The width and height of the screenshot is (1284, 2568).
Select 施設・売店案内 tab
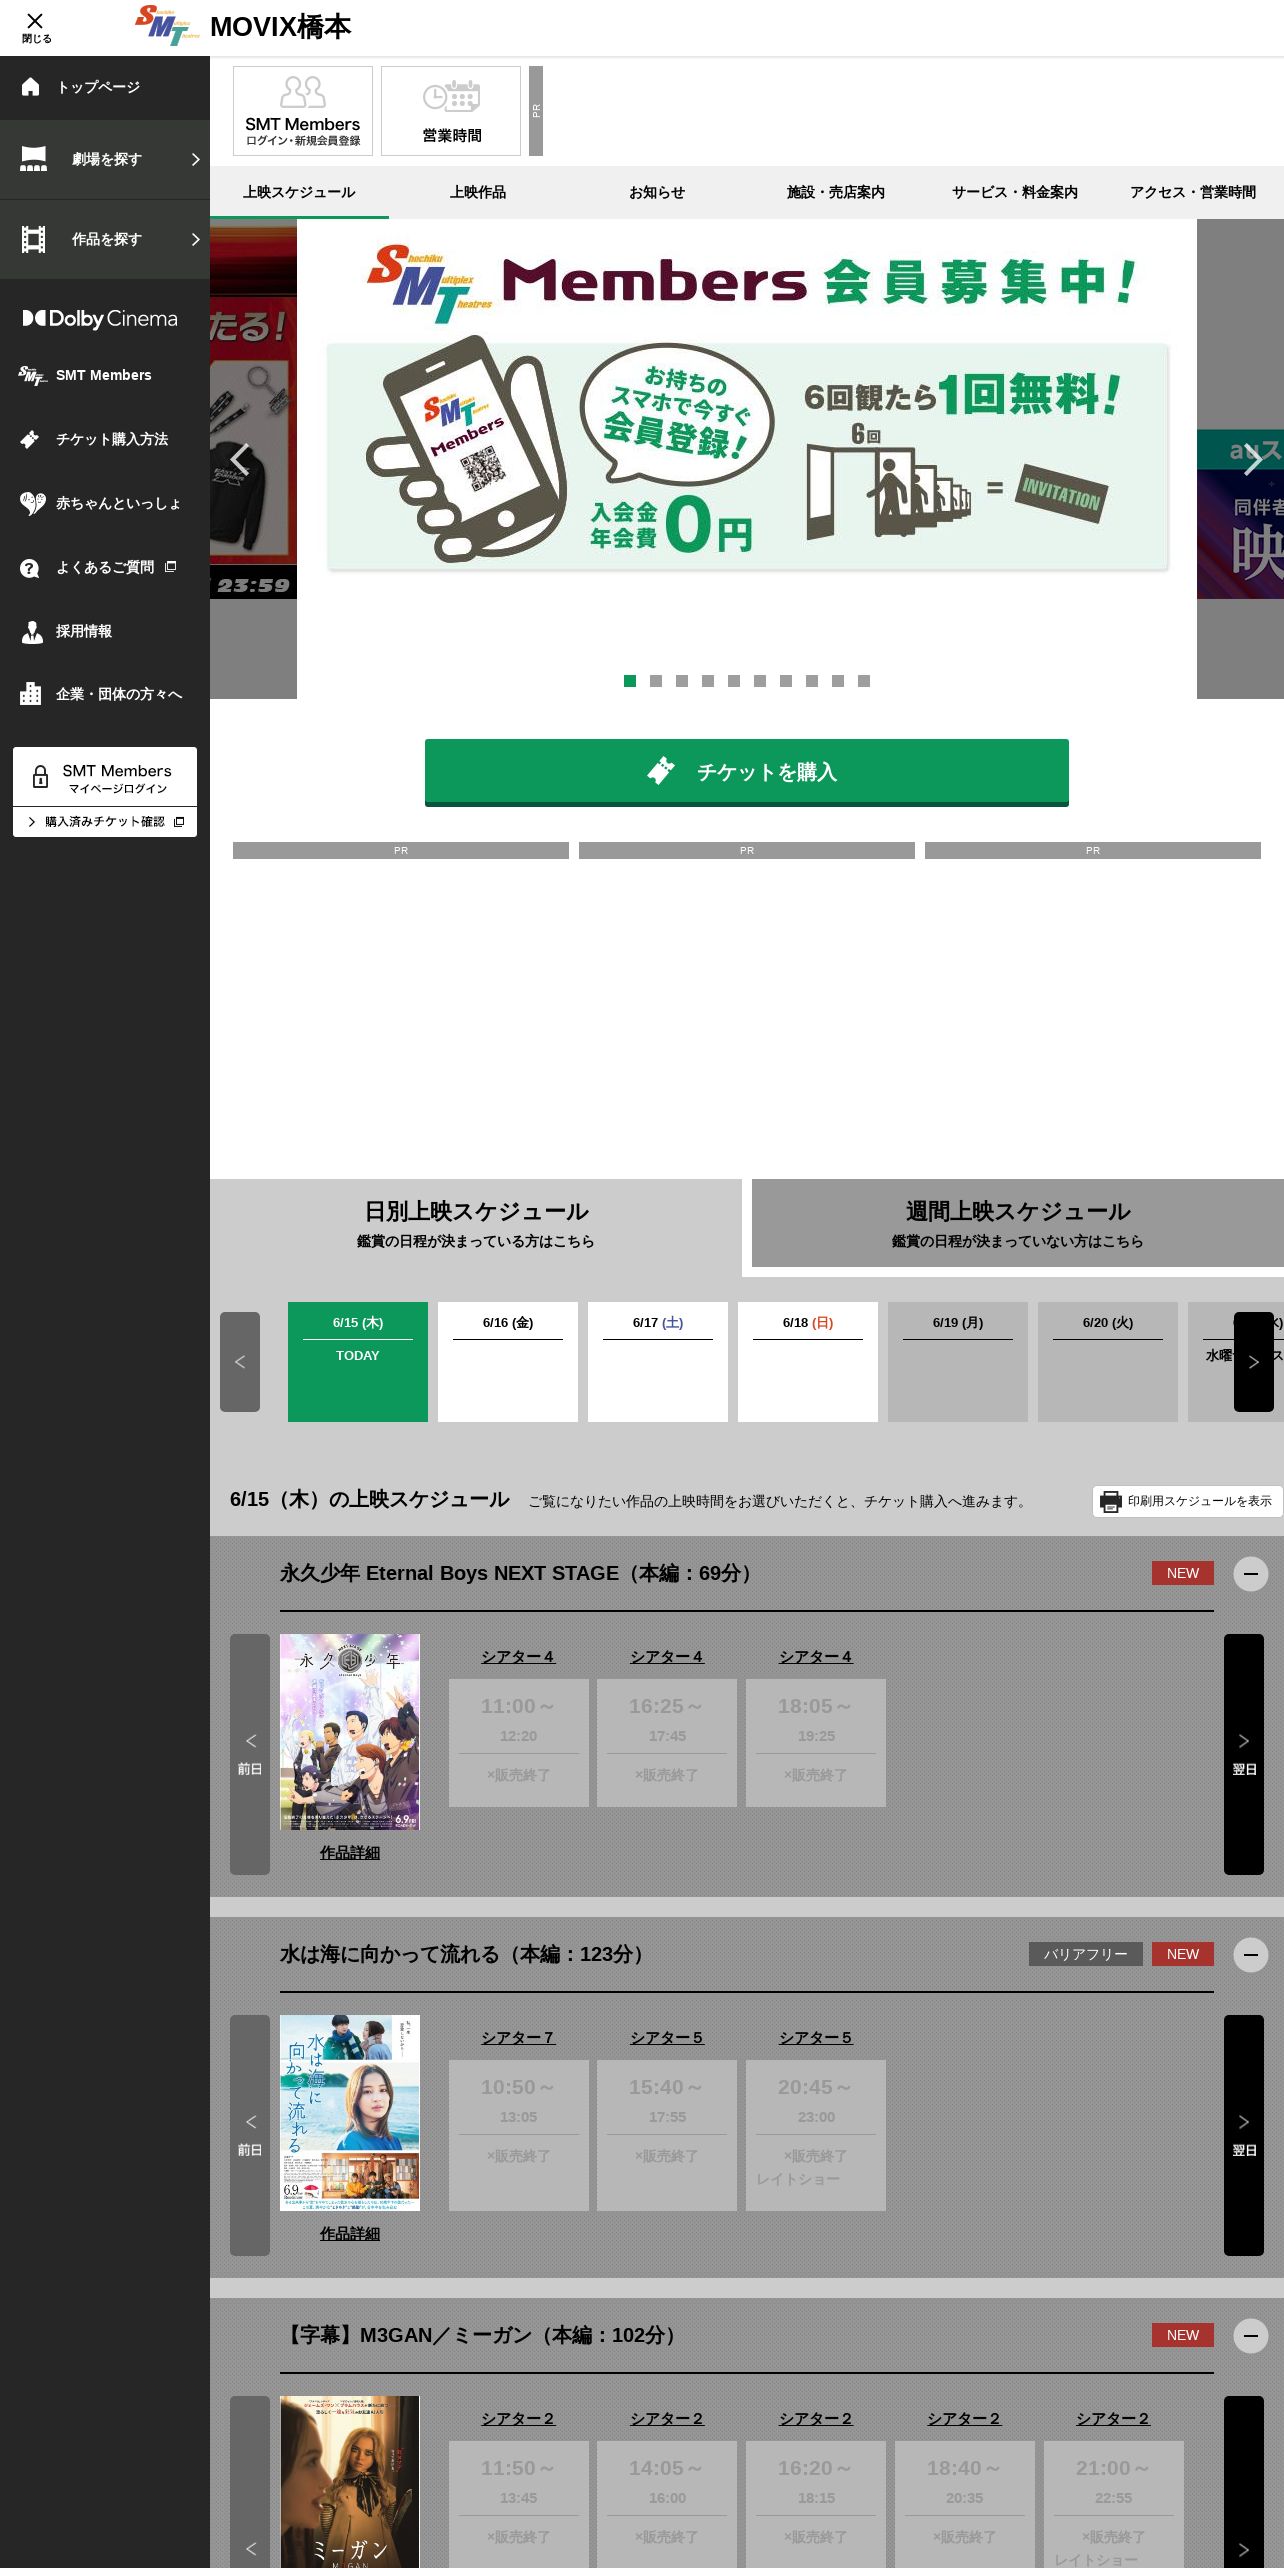pos(836,192)
